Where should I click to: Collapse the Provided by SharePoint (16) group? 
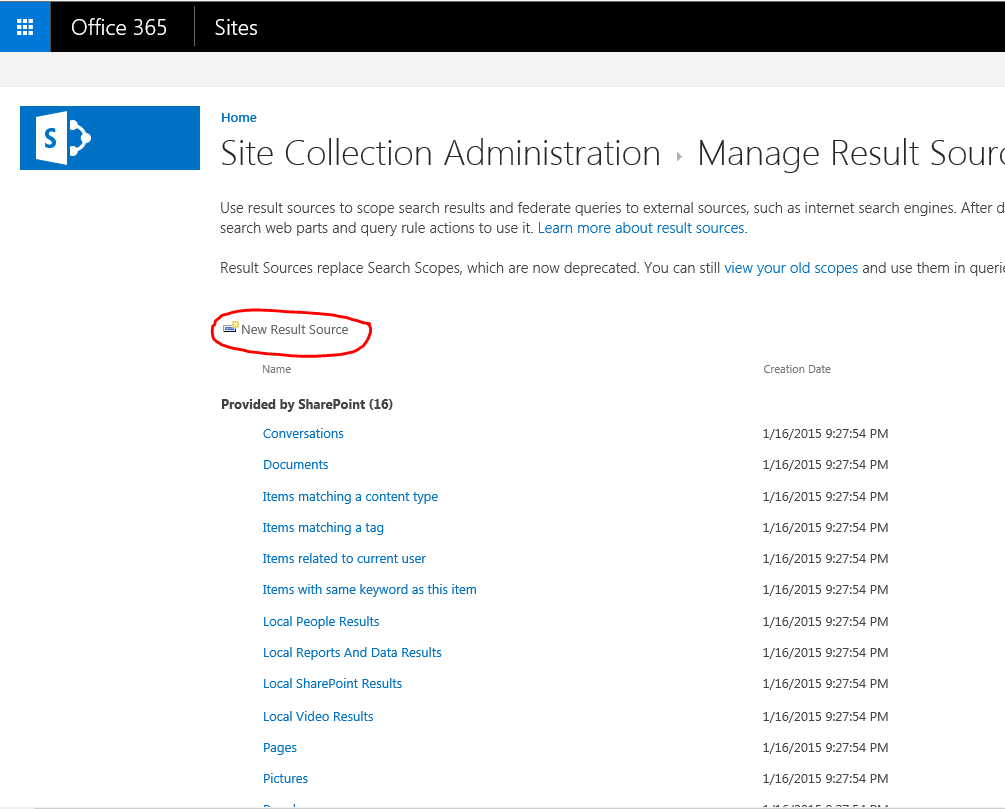pyautogui.click(x=306, y=404)
